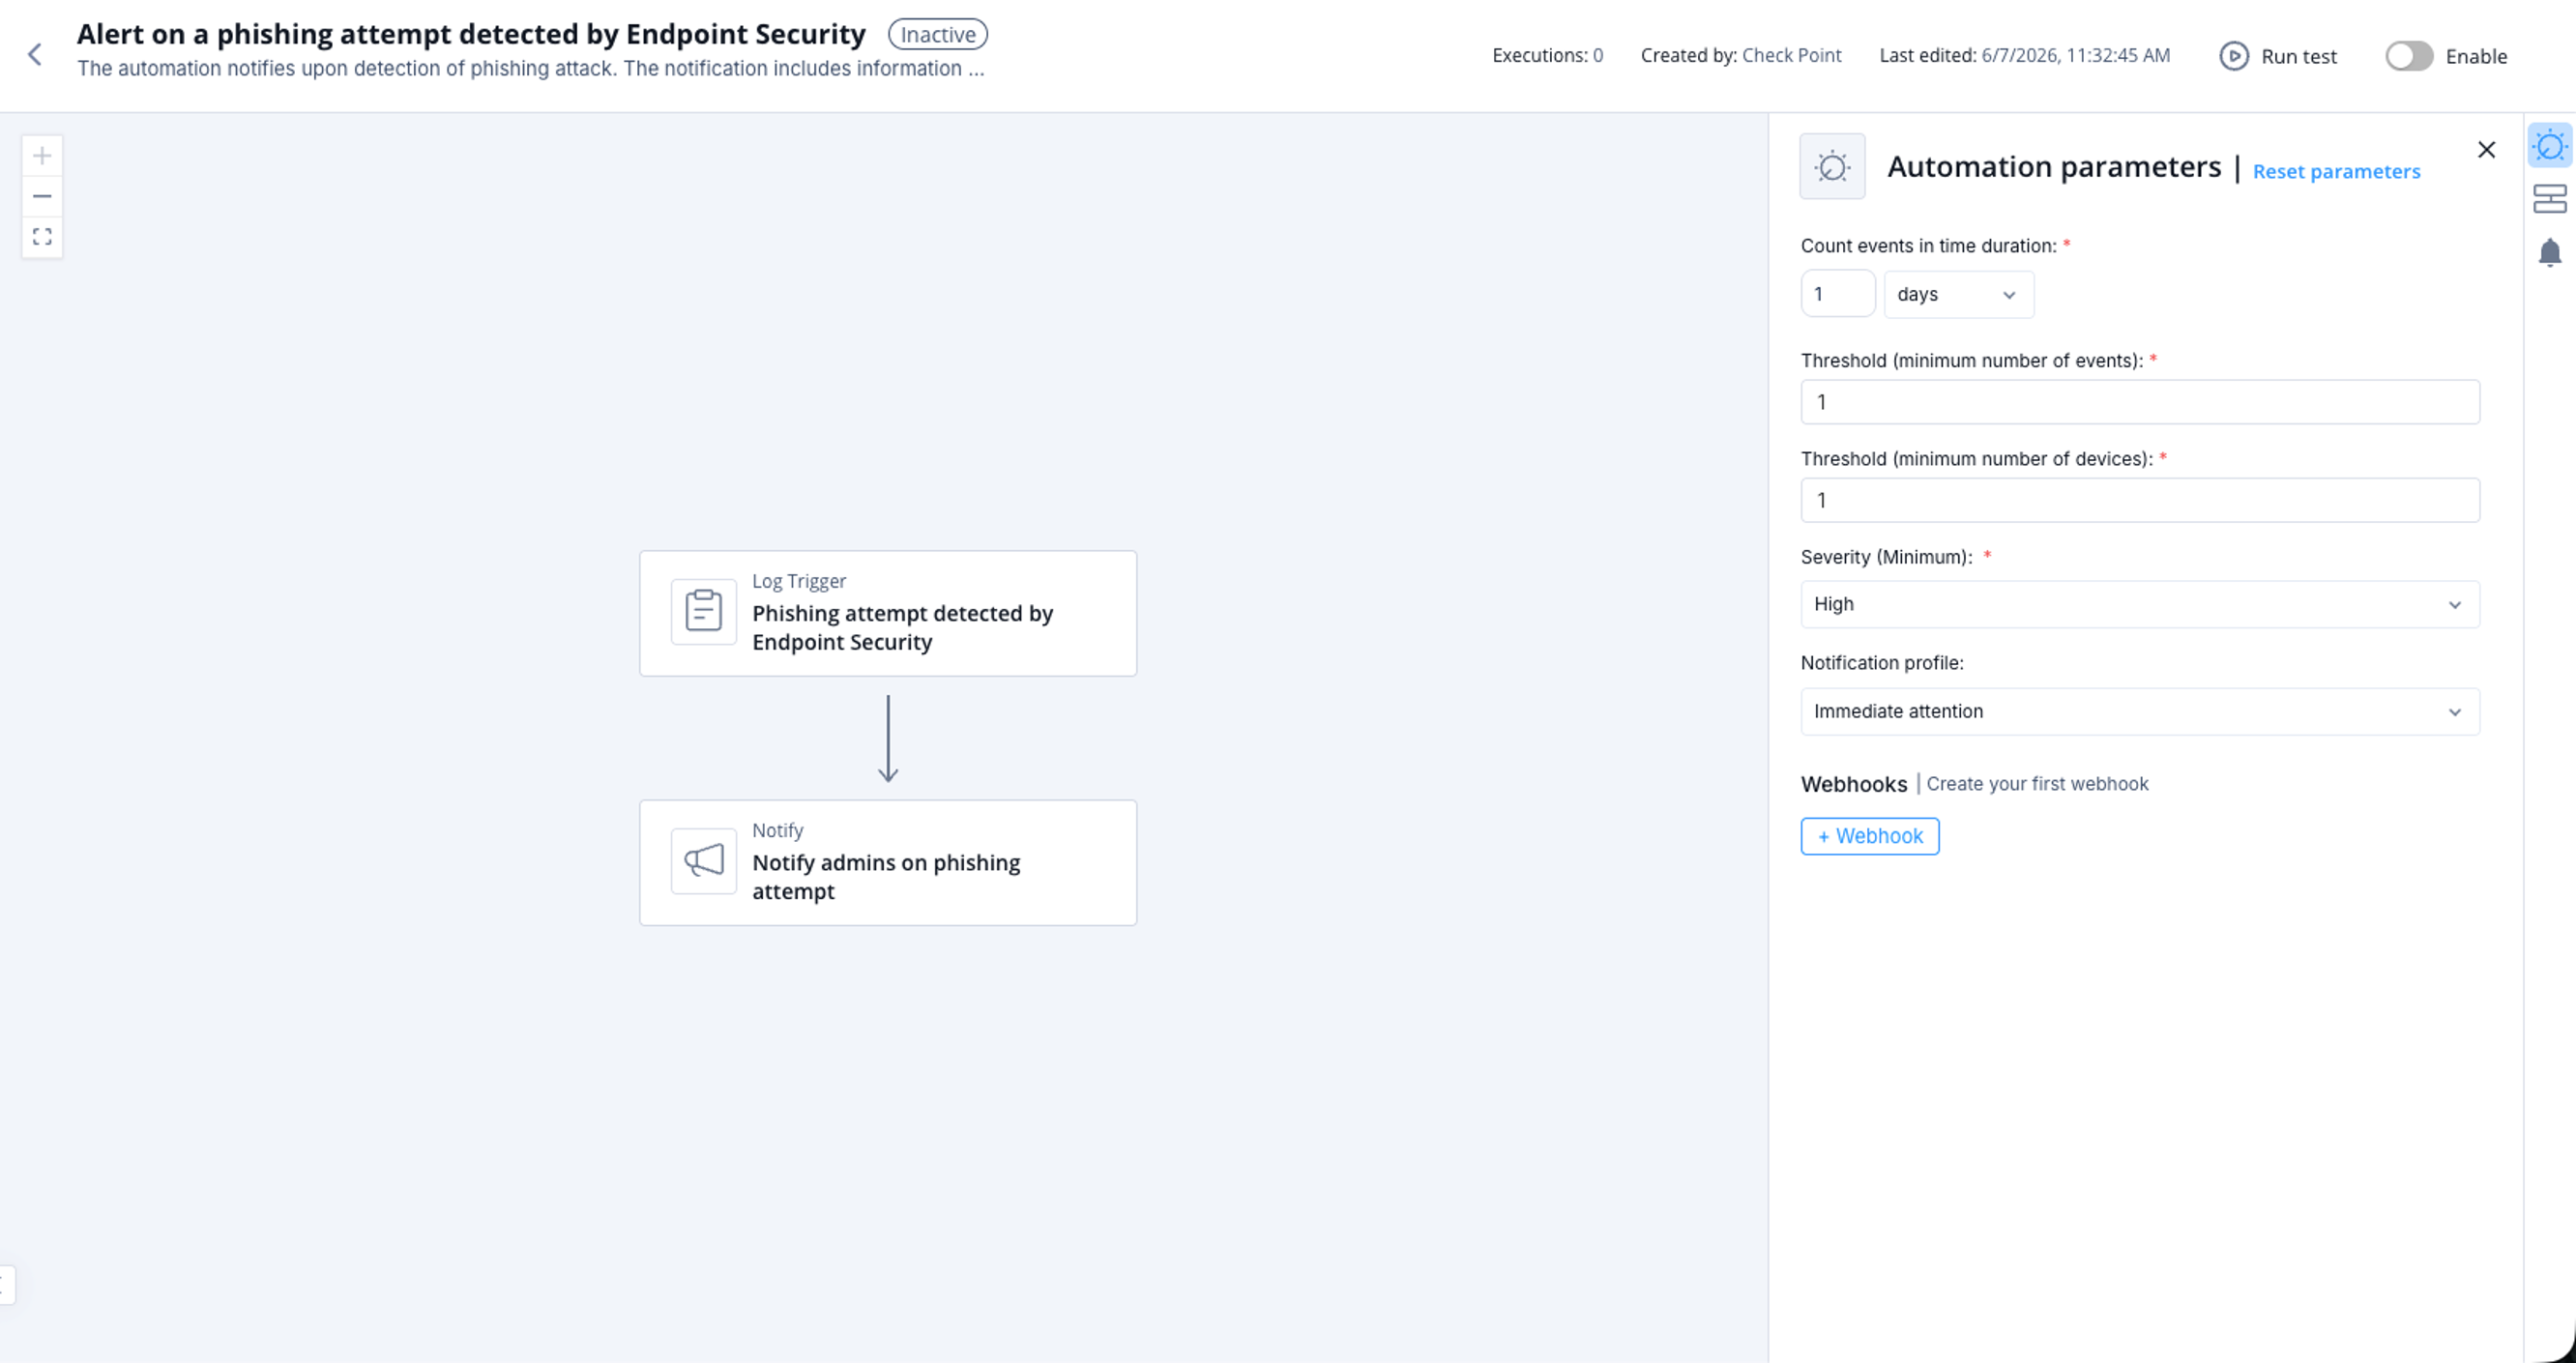Close the Automation parameters panel

[2486, 150]
